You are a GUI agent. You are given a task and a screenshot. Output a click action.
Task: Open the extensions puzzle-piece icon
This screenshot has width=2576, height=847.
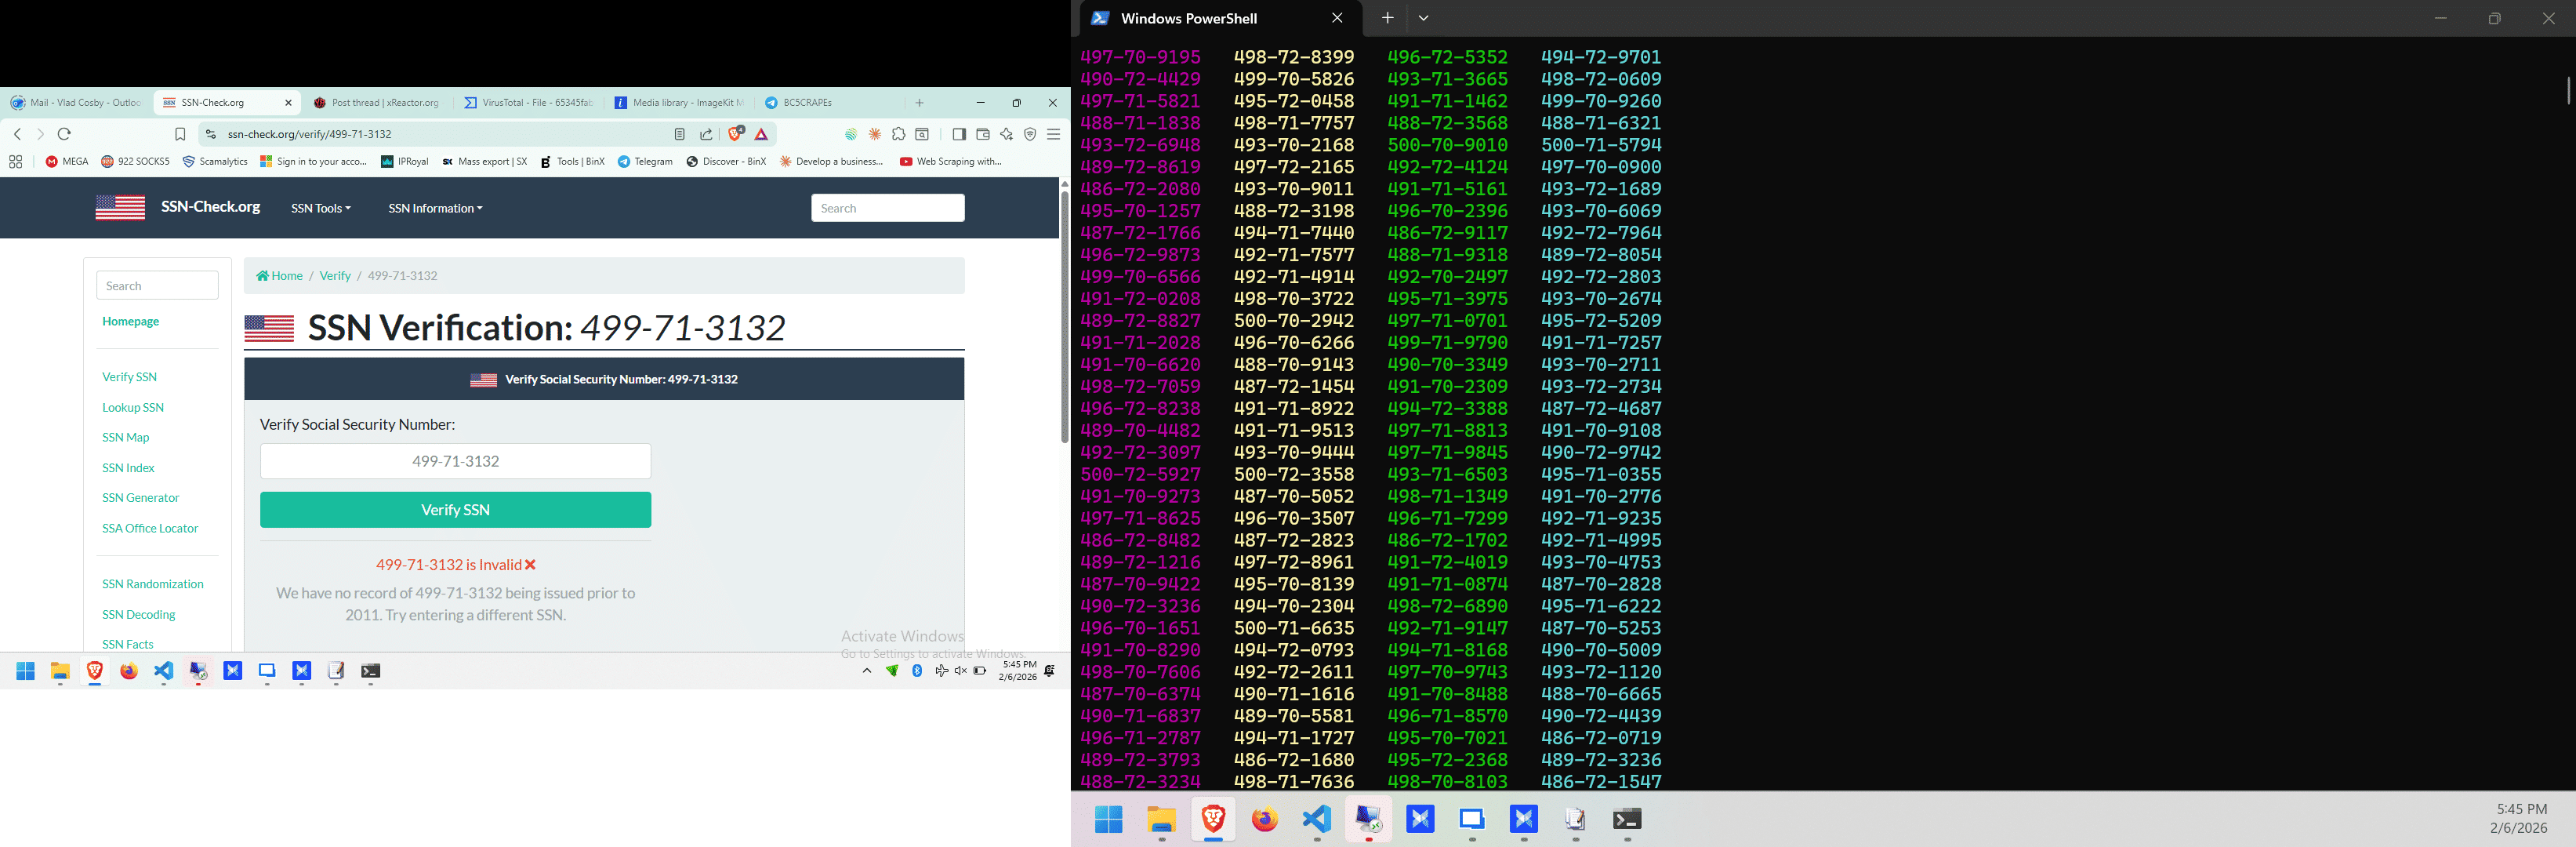tap(898, 134)
